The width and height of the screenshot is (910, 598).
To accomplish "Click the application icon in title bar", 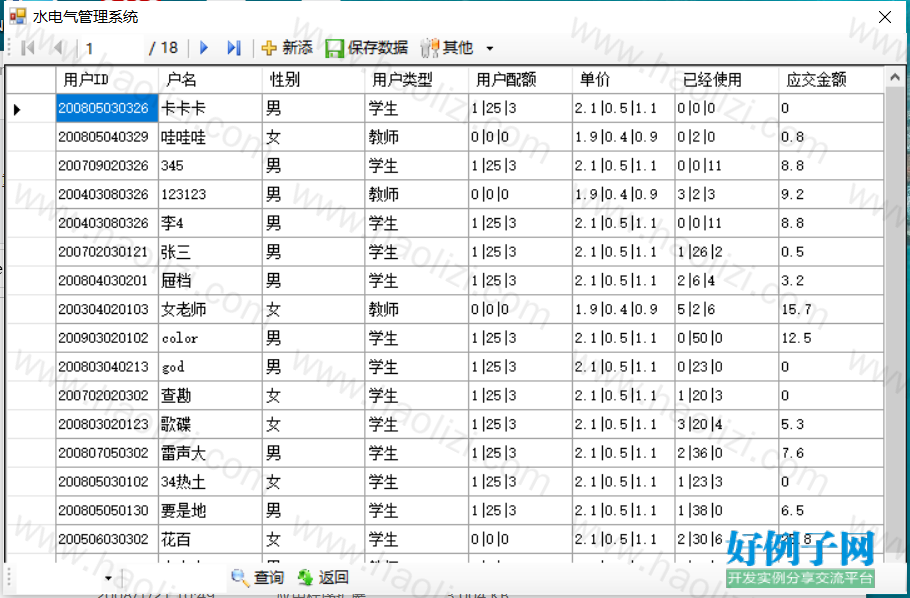I will 18,16.
